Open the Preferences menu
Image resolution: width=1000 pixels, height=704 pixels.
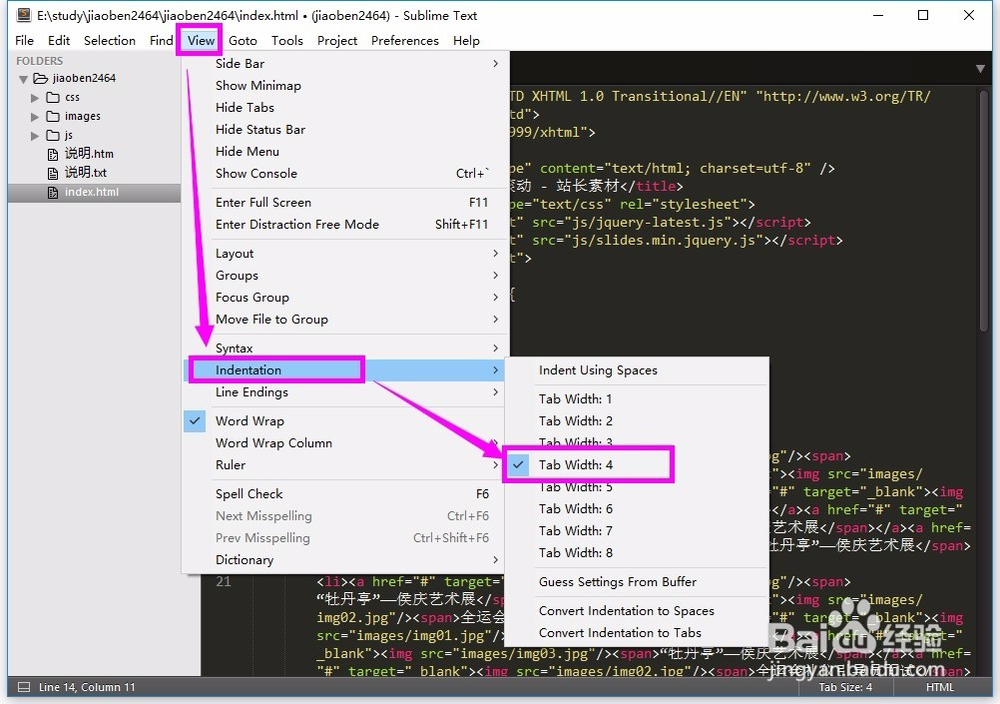[404, 40]
